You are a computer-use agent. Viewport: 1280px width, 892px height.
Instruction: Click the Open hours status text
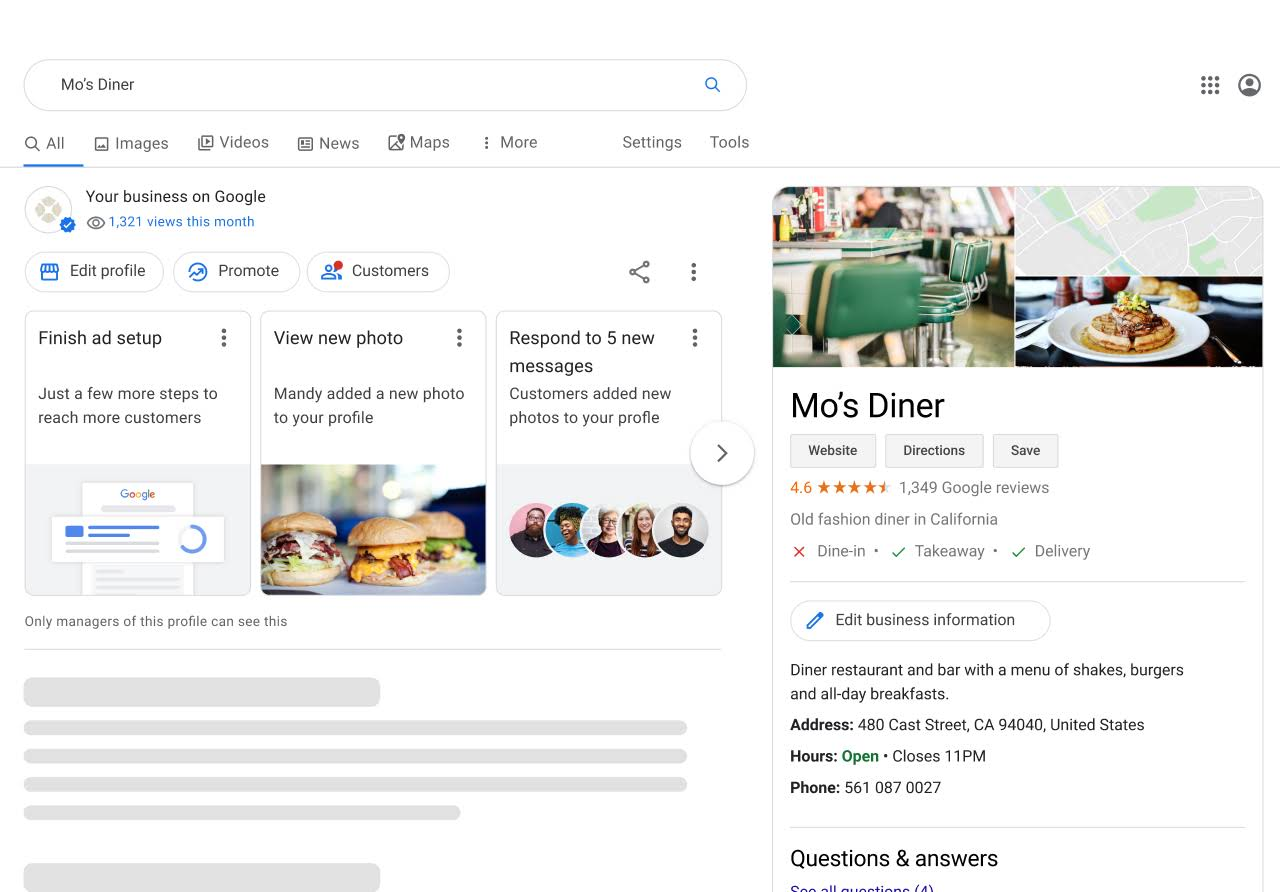point(860,756)
